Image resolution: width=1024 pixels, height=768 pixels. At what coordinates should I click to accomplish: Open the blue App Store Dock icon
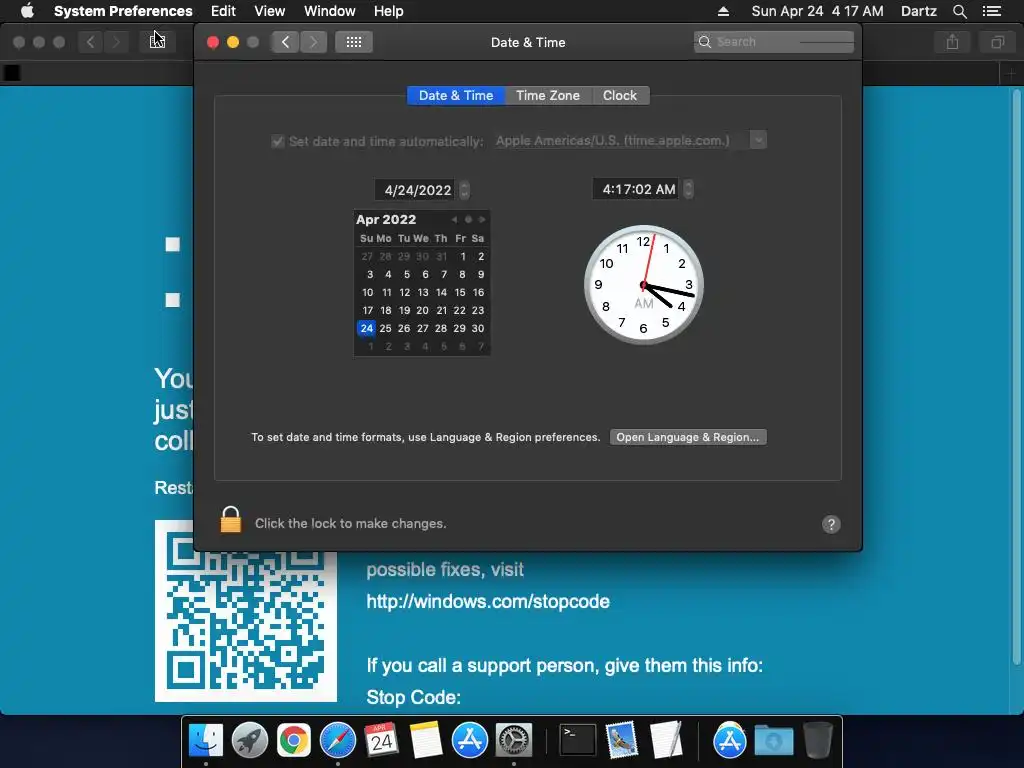(x=470, y=740)
